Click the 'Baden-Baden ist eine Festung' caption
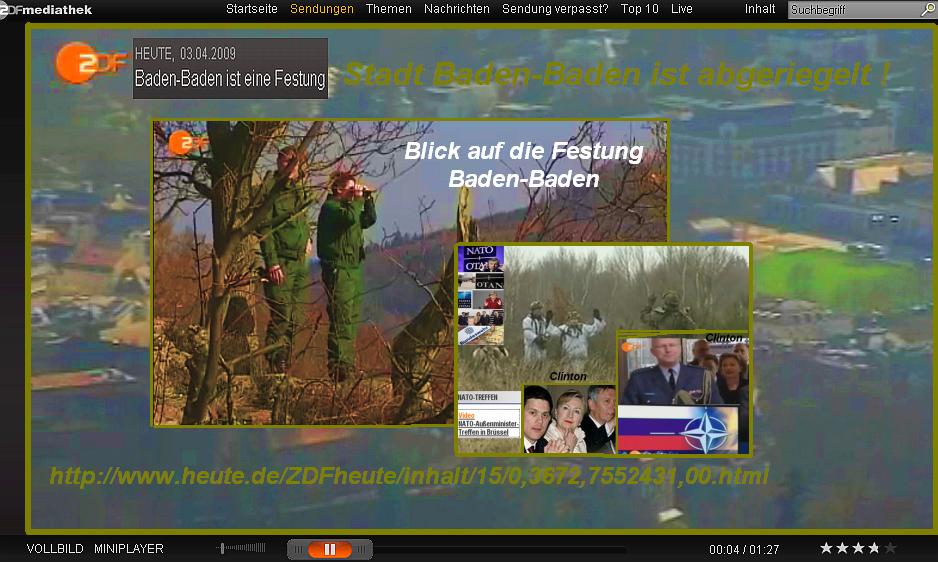This screenshot has height=562, width=938. tap(230, 78)
